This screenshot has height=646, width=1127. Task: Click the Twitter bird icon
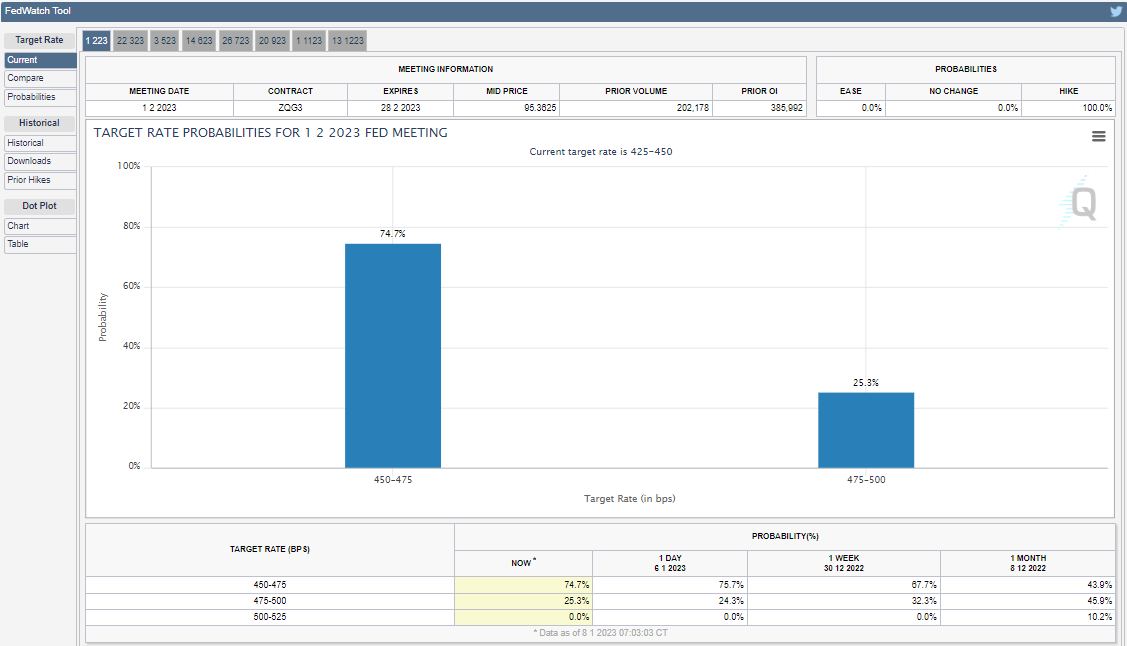coord(1115,11)
